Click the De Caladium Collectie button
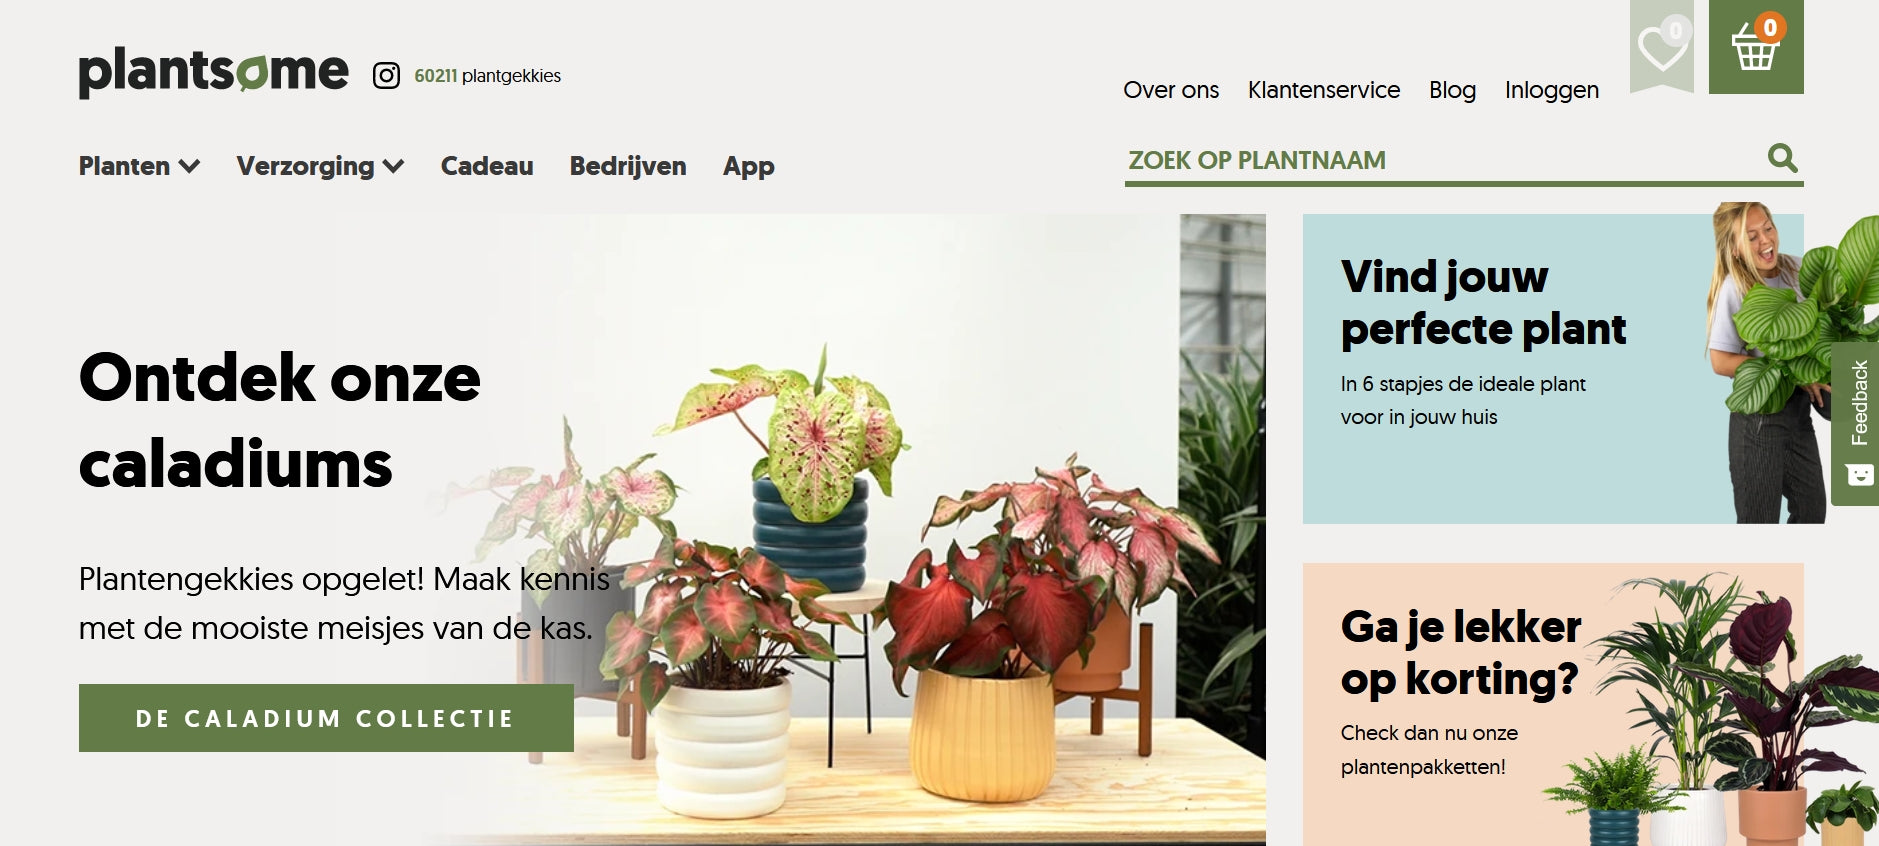Screen dimensions: 1879x846 326,718
